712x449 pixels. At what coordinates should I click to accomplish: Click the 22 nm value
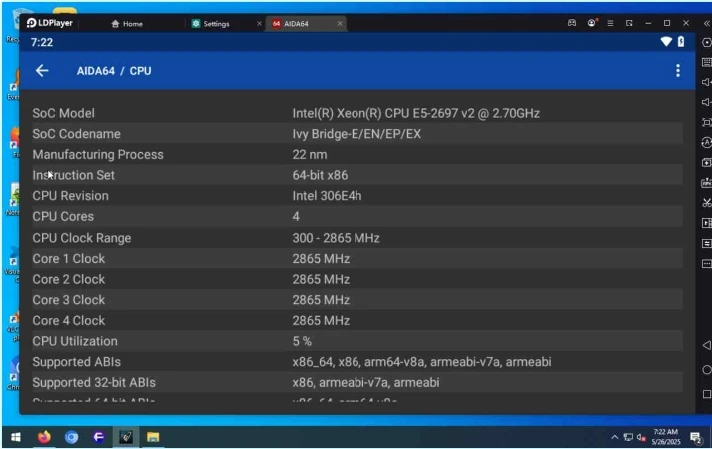[x=310, y=154]
